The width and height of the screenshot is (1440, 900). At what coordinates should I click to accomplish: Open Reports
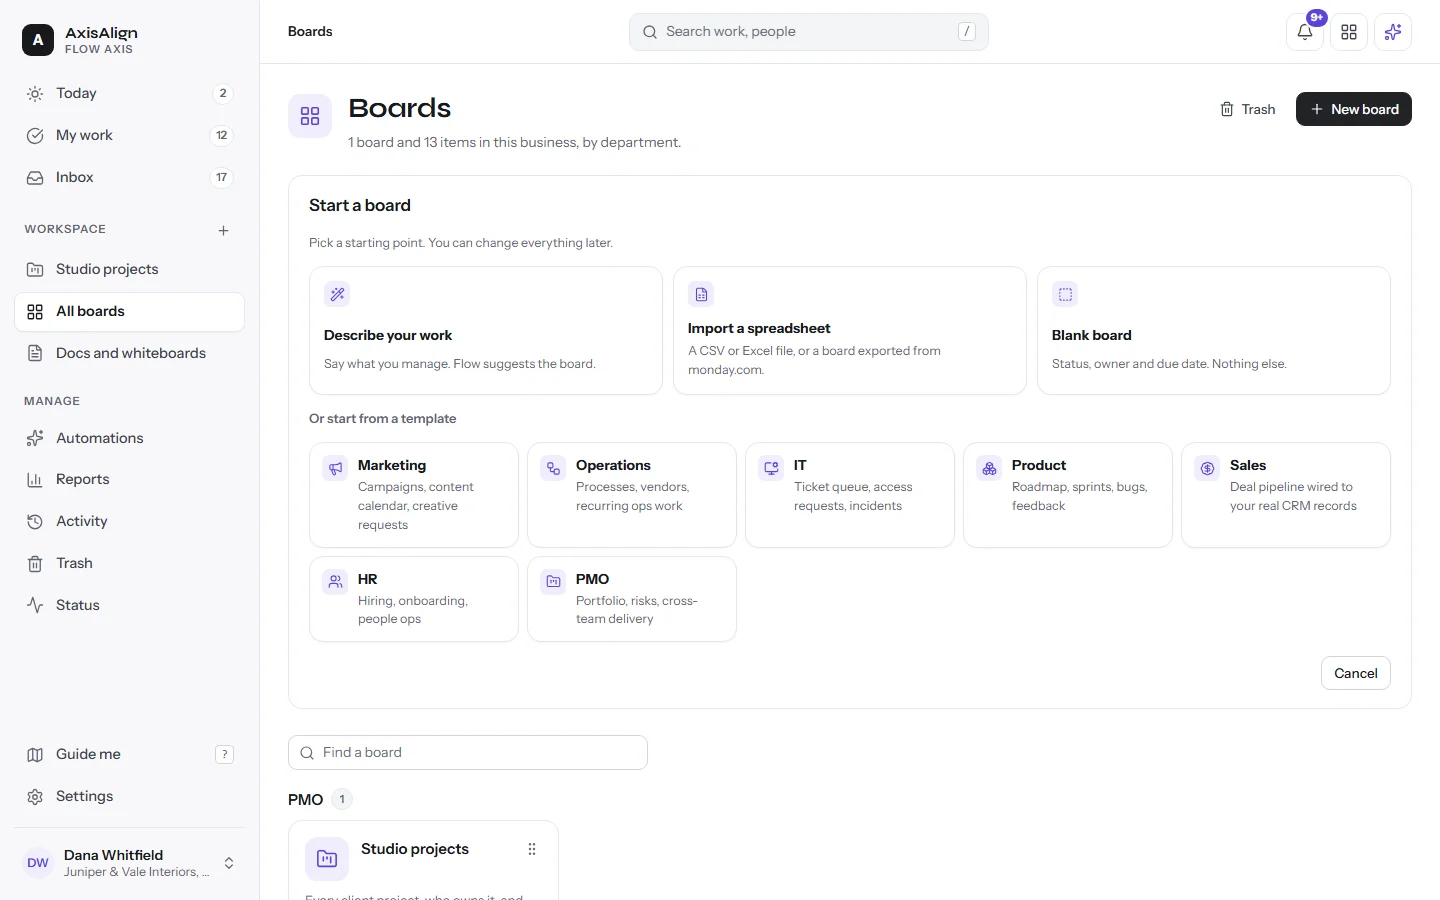pyautogui.click(x=129, y=479)
